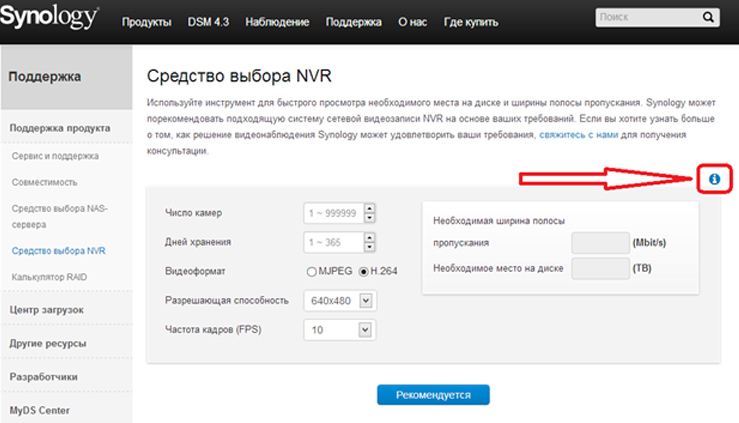Select Поддержка продукта sidebar section
The width and height of the screenshot is (739, 423).
60,128
